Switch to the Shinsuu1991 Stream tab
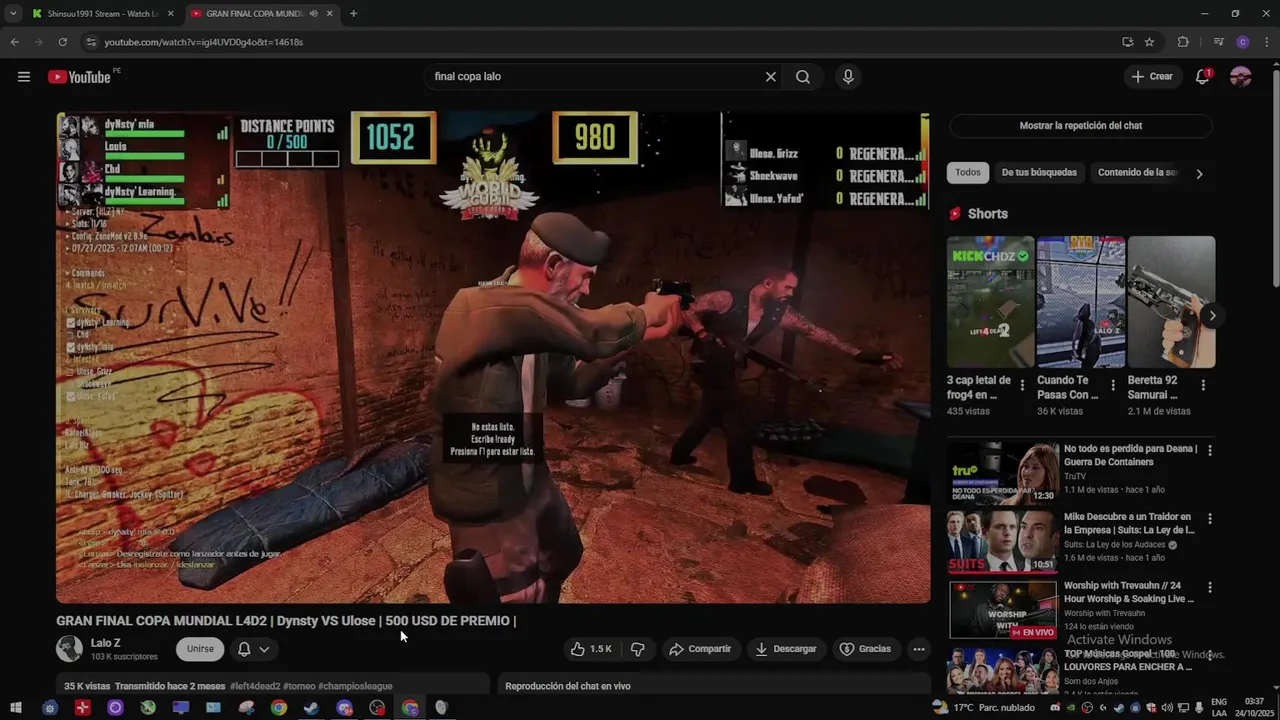1280x720 pixels. pos(101,14)
